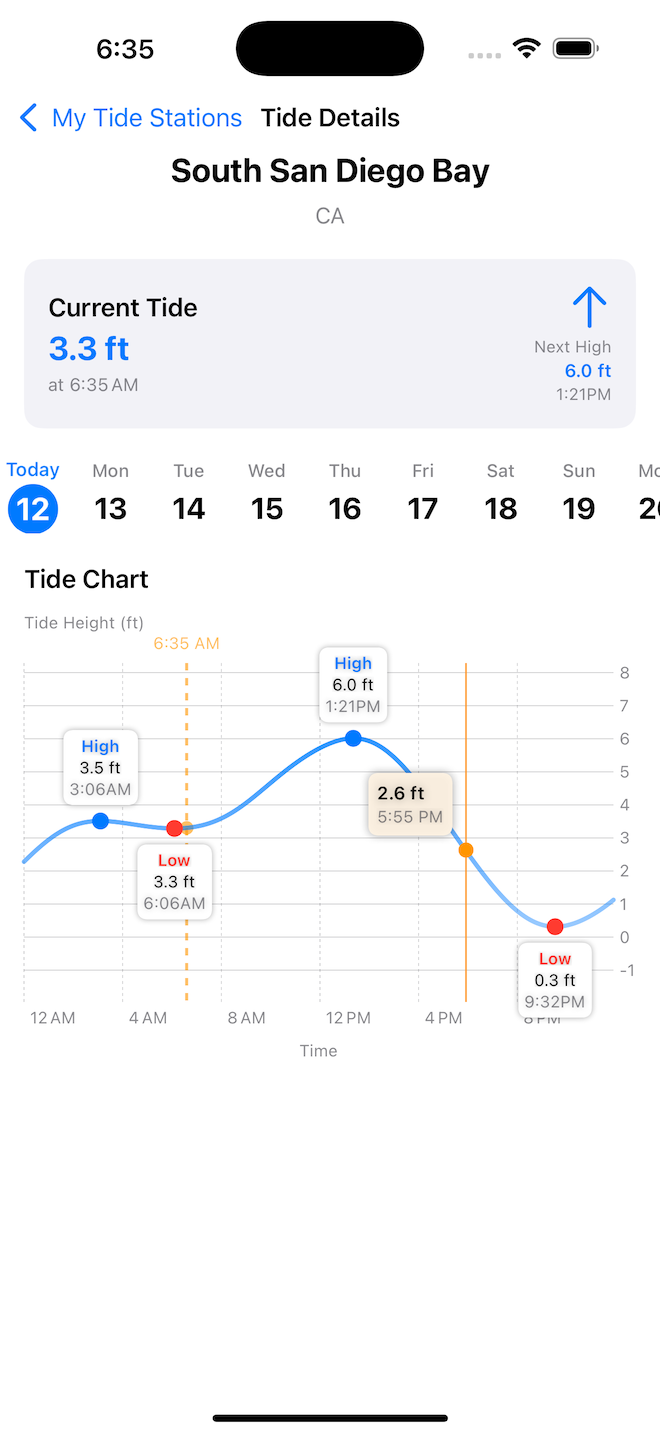Pick Thu 16 in date selector
660x1434 pixels.
point(345,497)
